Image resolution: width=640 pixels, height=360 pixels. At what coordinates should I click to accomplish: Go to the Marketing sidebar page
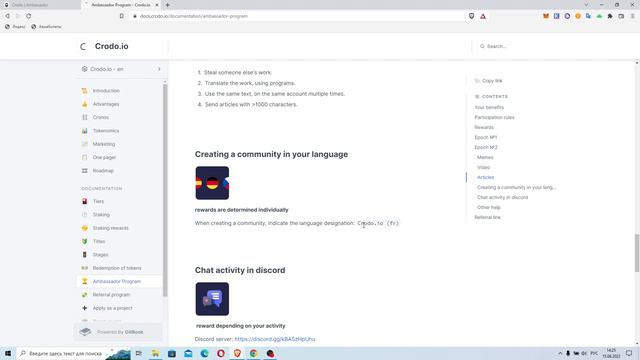click(x=104, y=144)
